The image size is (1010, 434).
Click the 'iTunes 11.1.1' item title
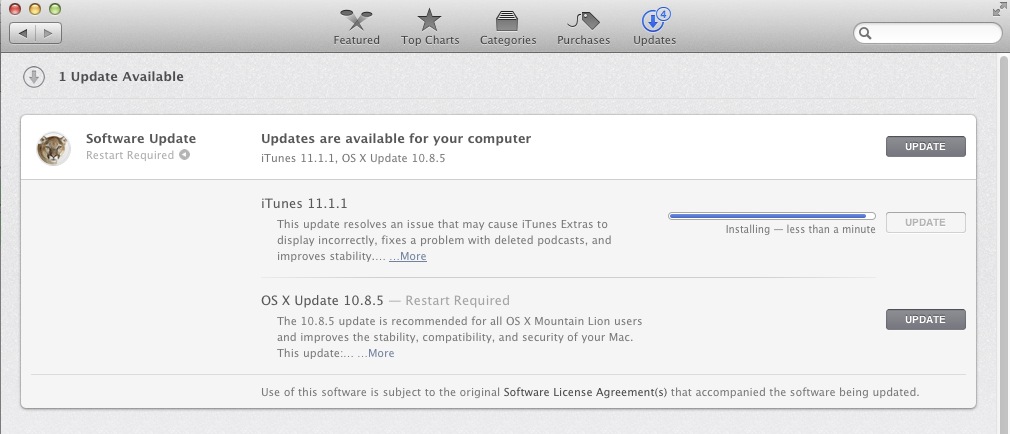[304, 203]
